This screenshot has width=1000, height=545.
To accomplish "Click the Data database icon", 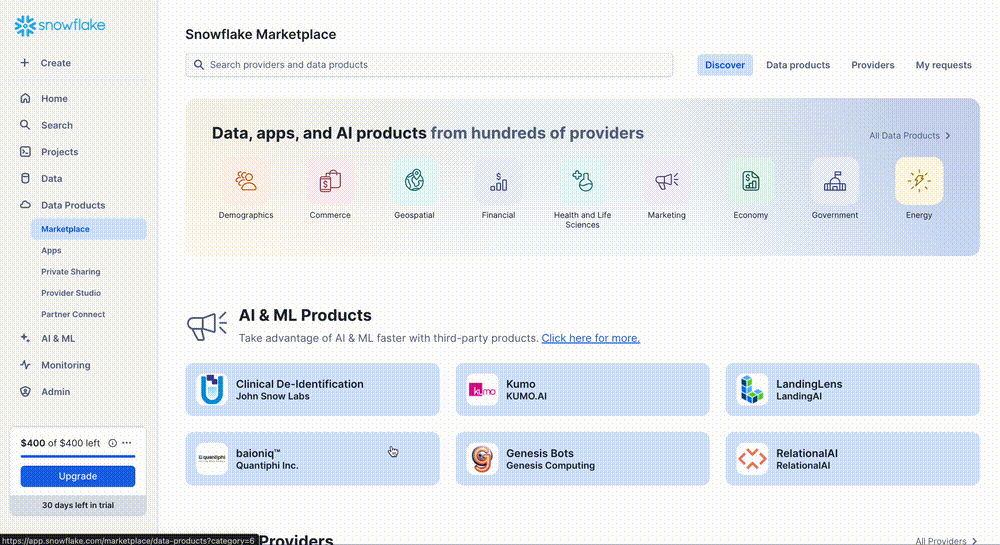I will [x=25, y=178].
